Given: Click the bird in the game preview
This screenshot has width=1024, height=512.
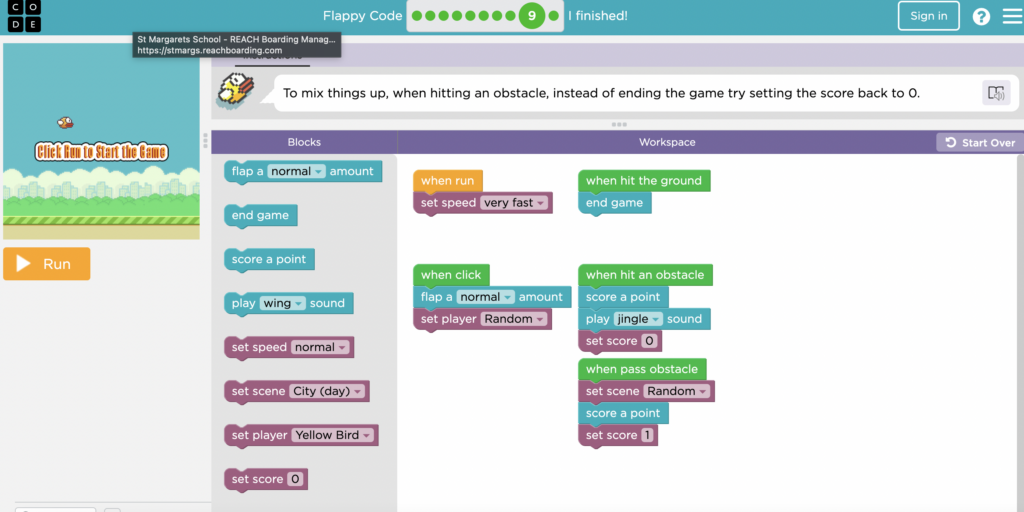Looking at the screenshot, I should click(65, 122).
